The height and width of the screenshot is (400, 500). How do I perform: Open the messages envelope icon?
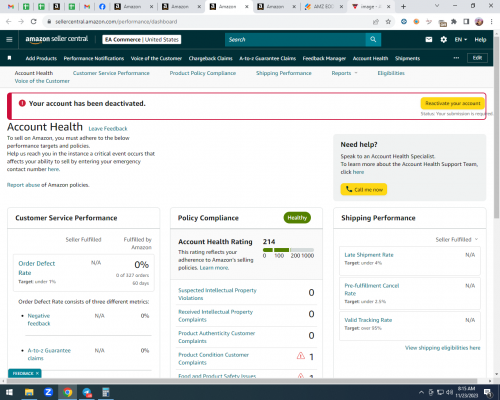(x=429, y=39)
